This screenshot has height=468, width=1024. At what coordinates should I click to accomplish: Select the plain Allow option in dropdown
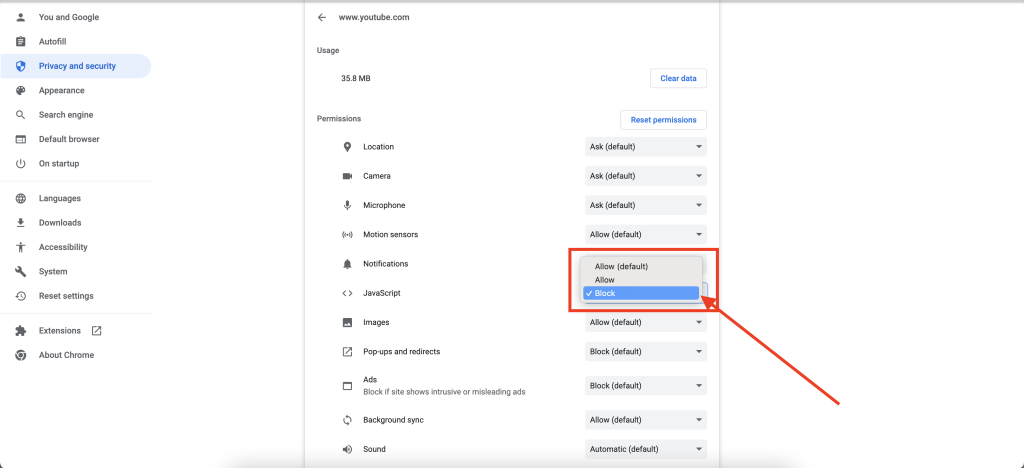(x=640, y=280)
